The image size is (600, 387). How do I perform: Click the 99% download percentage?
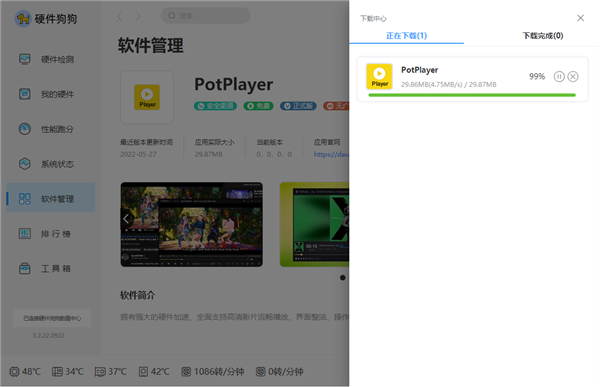(537, 77)
